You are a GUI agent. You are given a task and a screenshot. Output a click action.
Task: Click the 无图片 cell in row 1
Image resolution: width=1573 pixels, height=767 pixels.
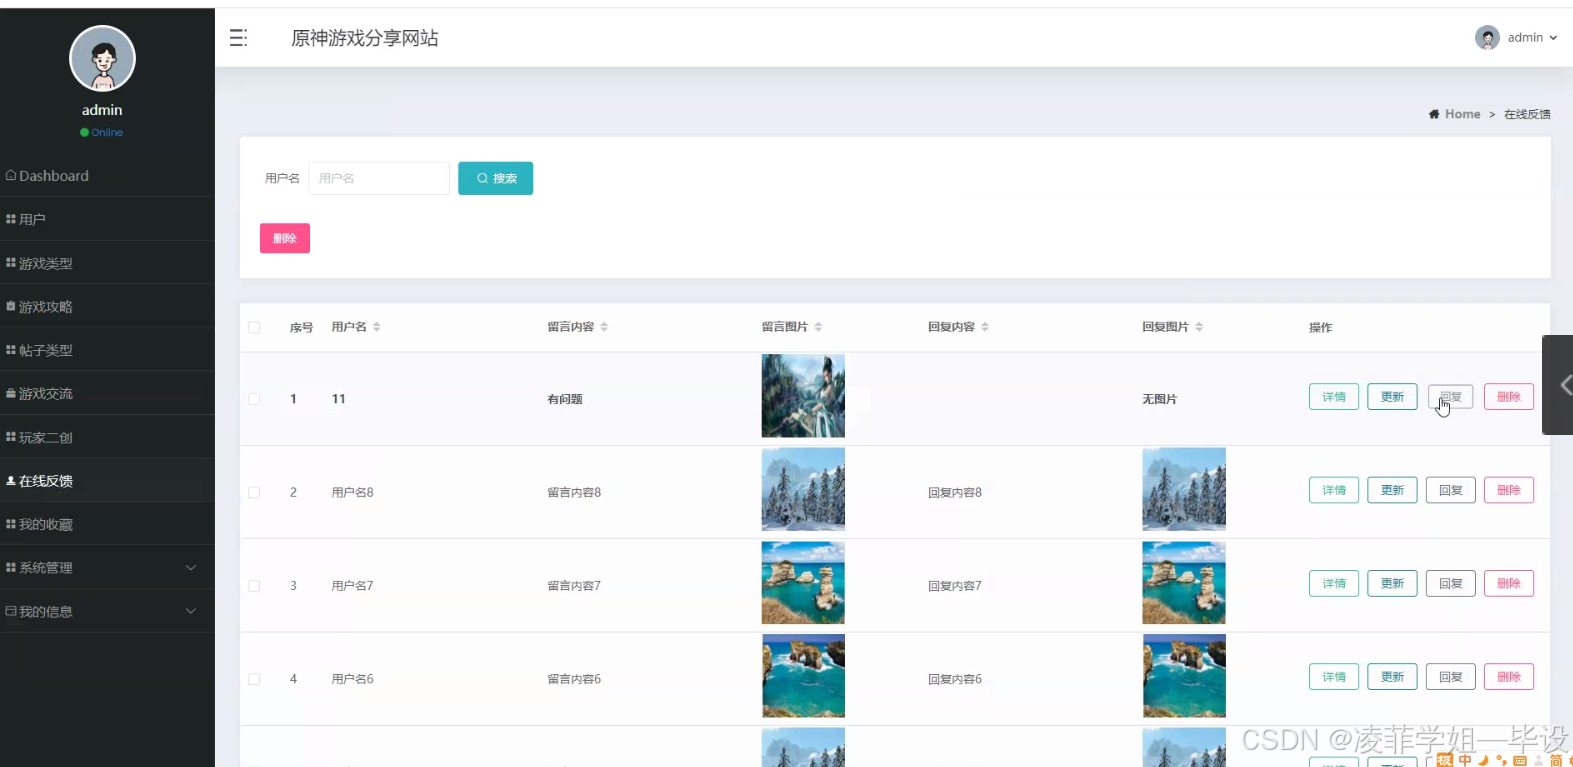(x=1160, y=399)
